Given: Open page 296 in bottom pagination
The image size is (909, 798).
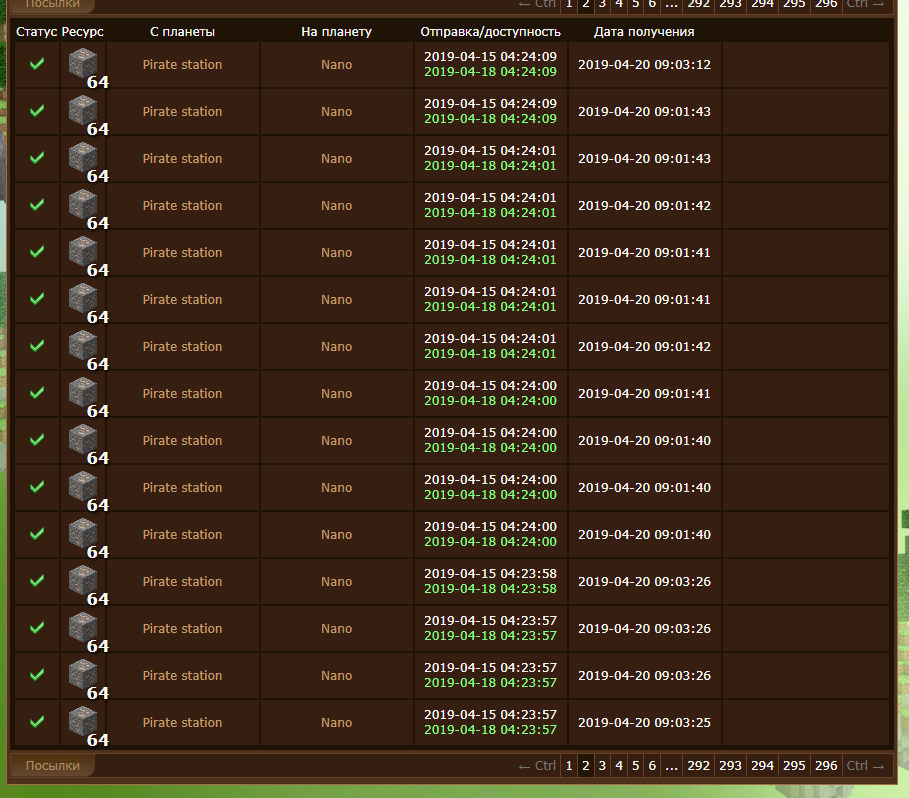Looking at the screenshot, I should [x=826, y=766].
